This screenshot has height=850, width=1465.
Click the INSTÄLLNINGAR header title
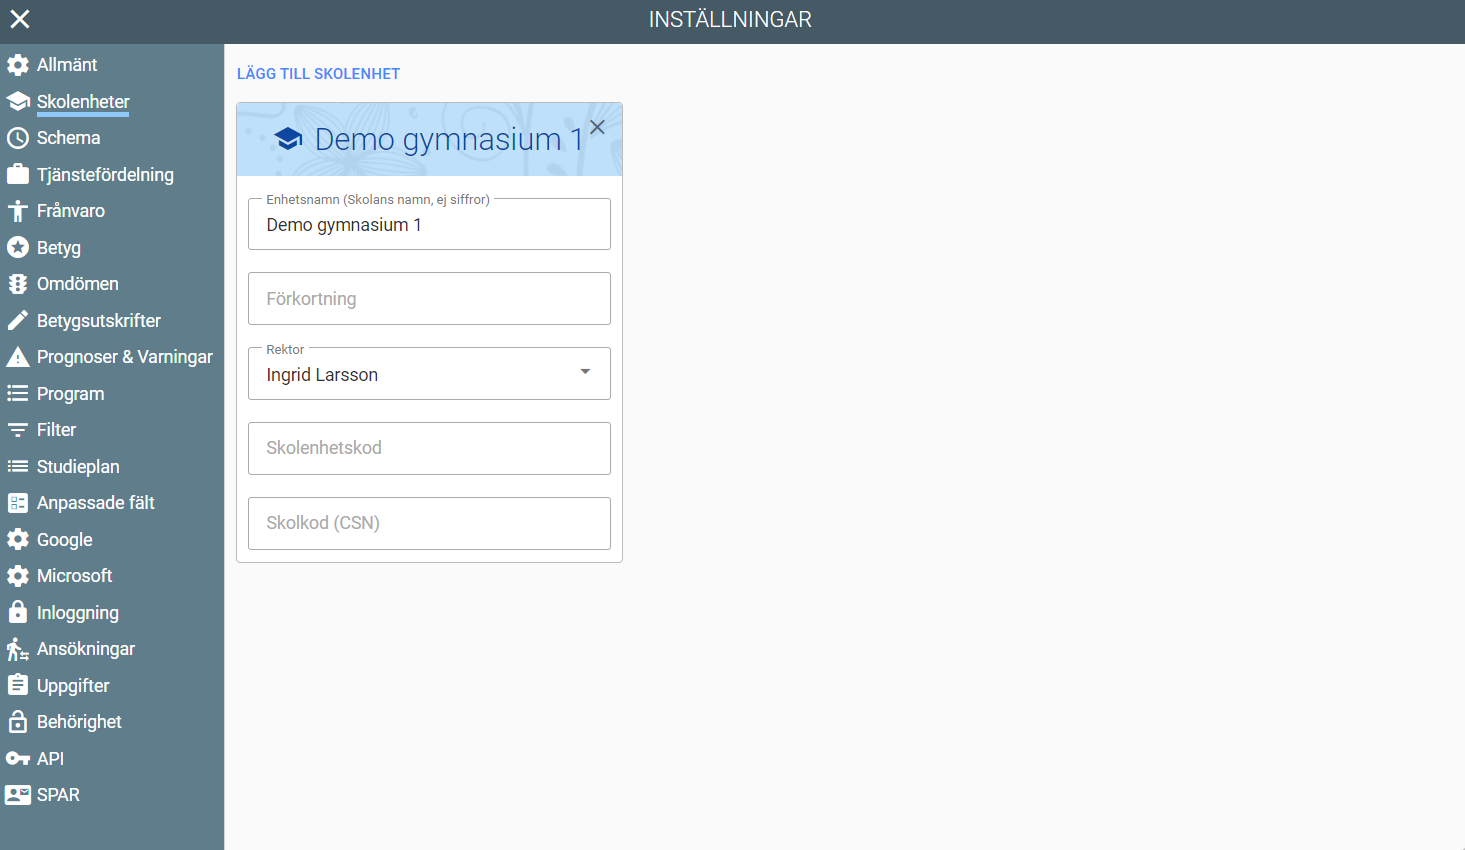[x=730, y=20]
